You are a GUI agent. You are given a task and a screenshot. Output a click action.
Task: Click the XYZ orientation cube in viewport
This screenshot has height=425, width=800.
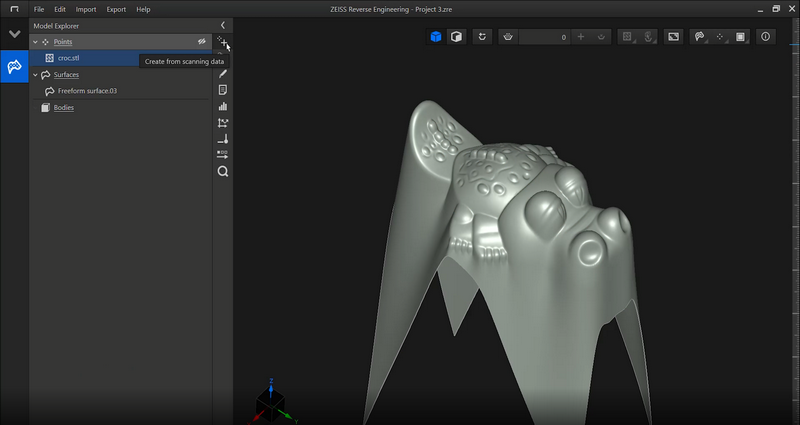point(270,402)
